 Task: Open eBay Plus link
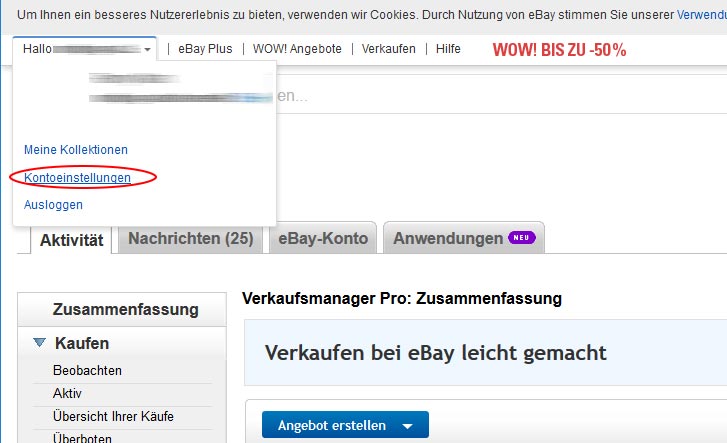(205, 49)
